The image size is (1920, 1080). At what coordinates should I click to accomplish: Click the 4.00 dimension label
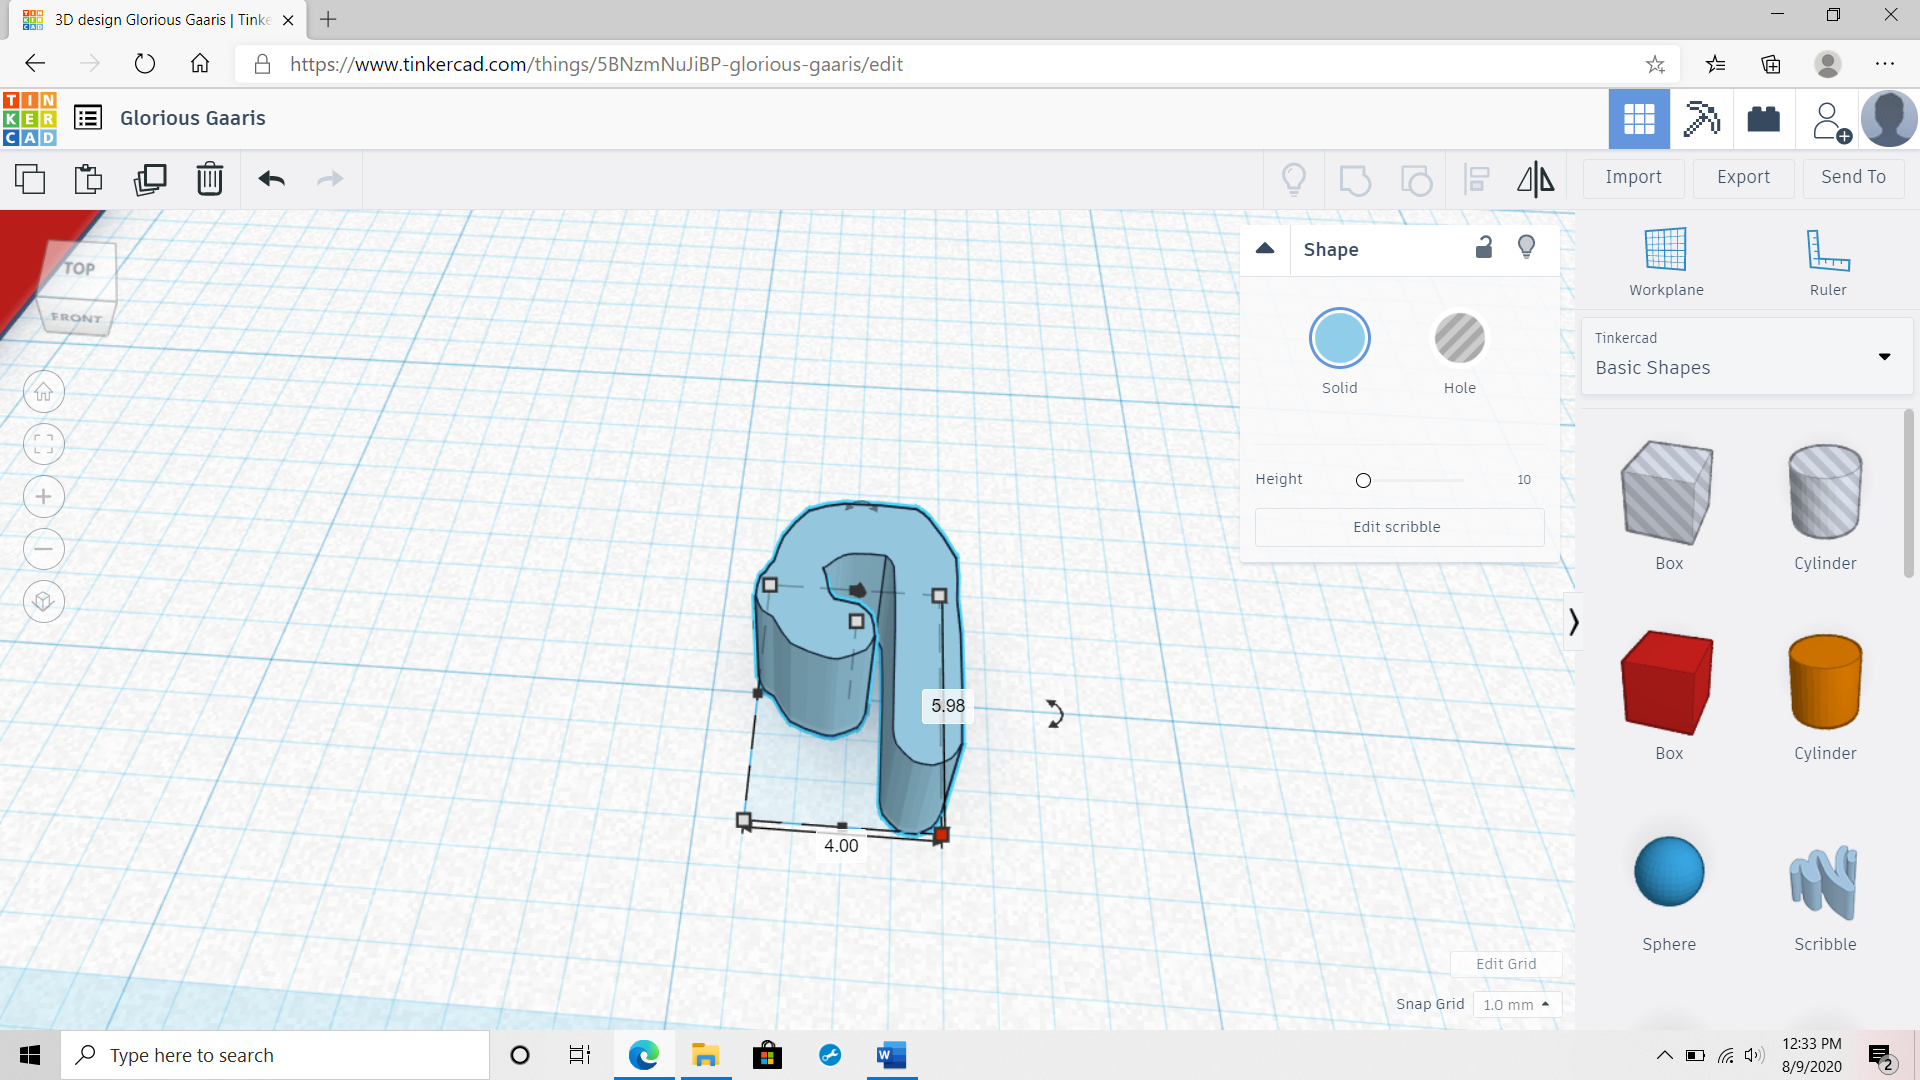(x=841, y=846)
